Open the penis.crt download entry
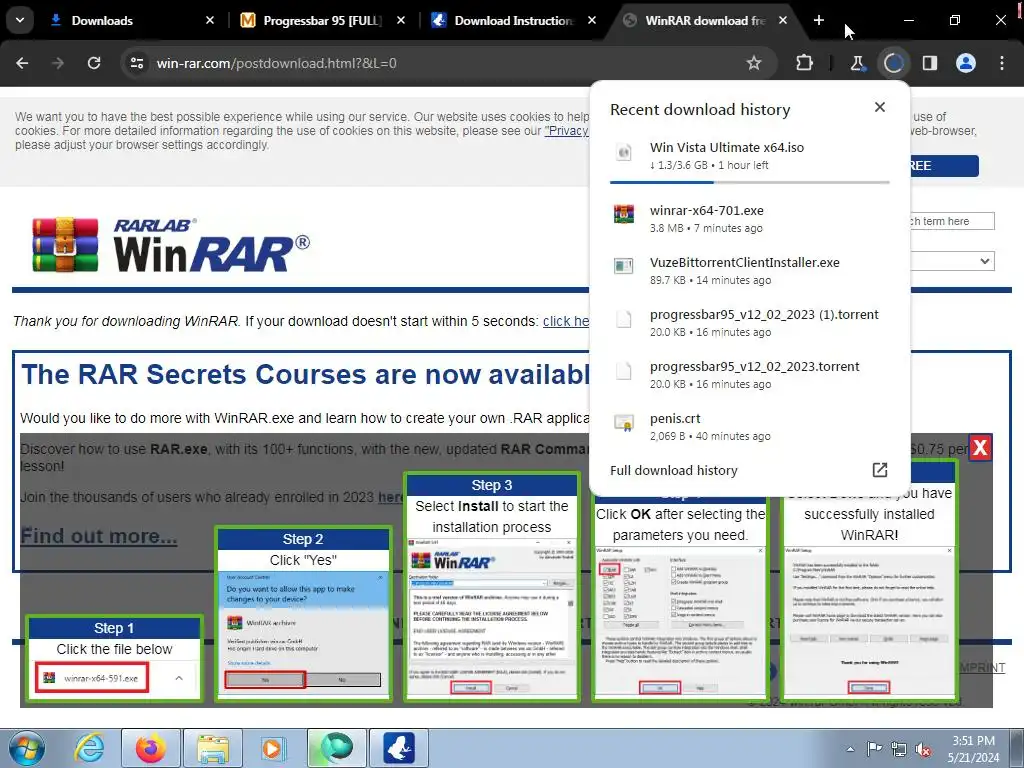The width and height of the screenshot is (1024, 768). click(x=750, y=426)
